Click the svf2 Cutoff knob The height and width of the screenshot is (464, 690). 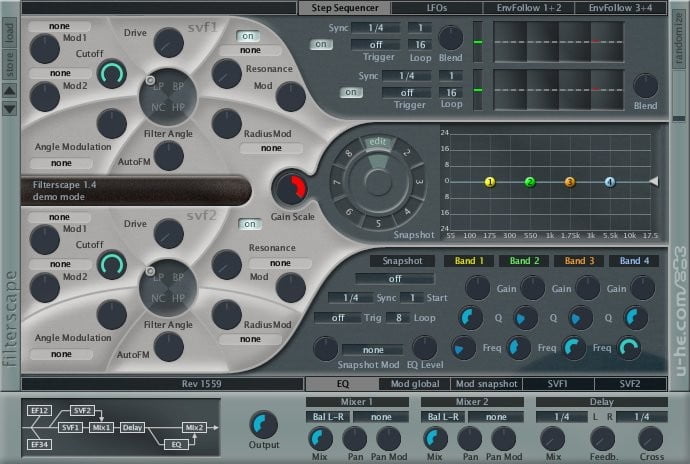(x=112, y=265)
